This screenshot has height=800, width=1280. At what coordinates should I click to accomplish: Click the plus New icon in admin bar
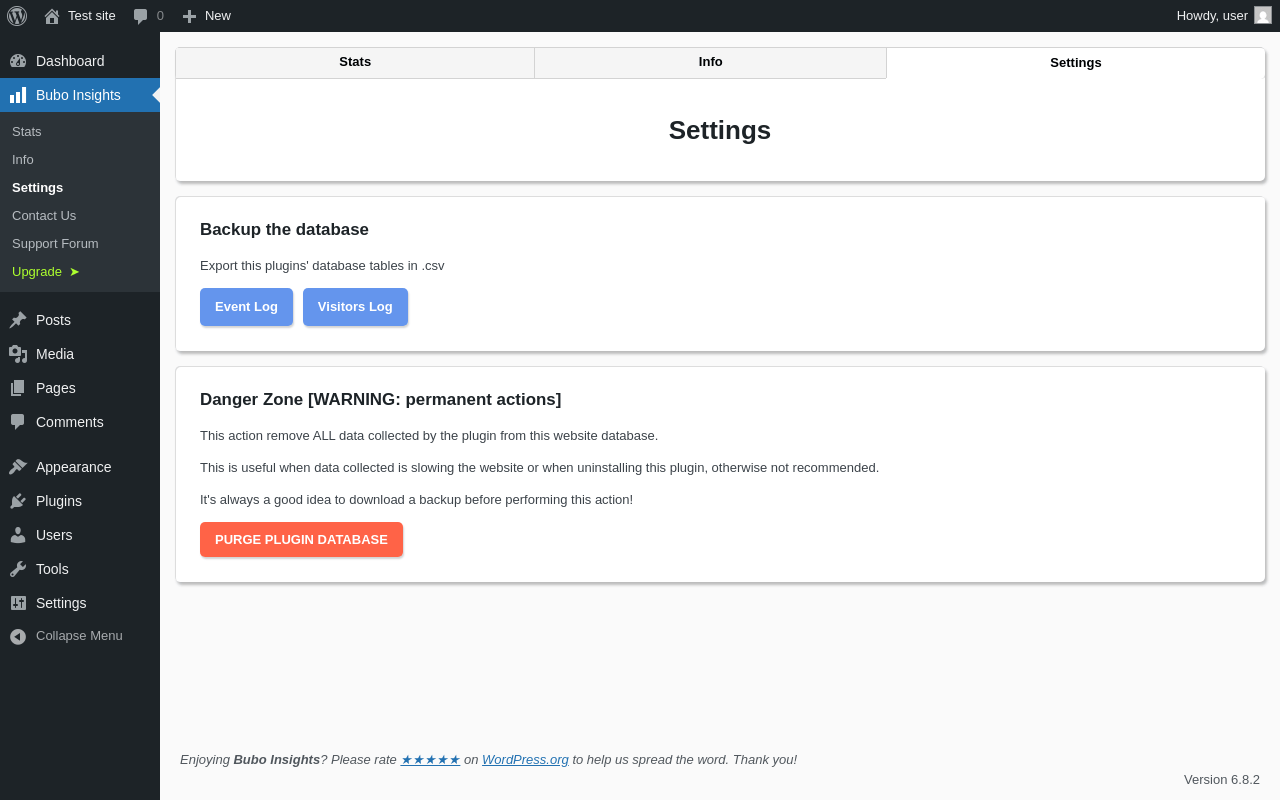[x=189, y=16]
